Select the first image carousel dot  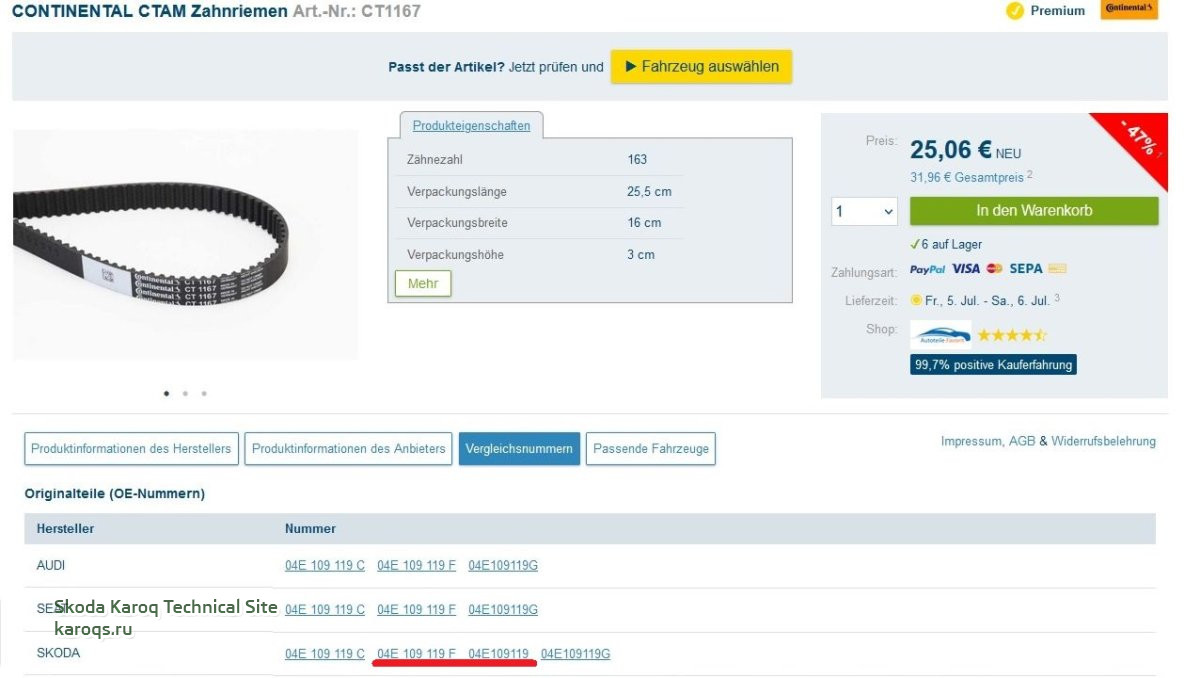pyautogui.click(x=166, y=394)
